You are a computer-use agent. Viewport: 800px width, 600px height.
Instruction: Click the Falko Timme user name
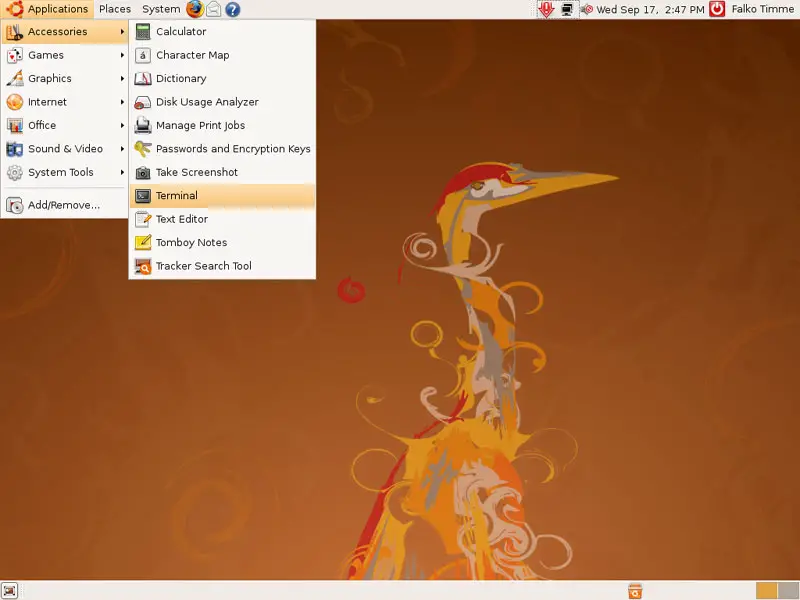click(x=762, y=9)
